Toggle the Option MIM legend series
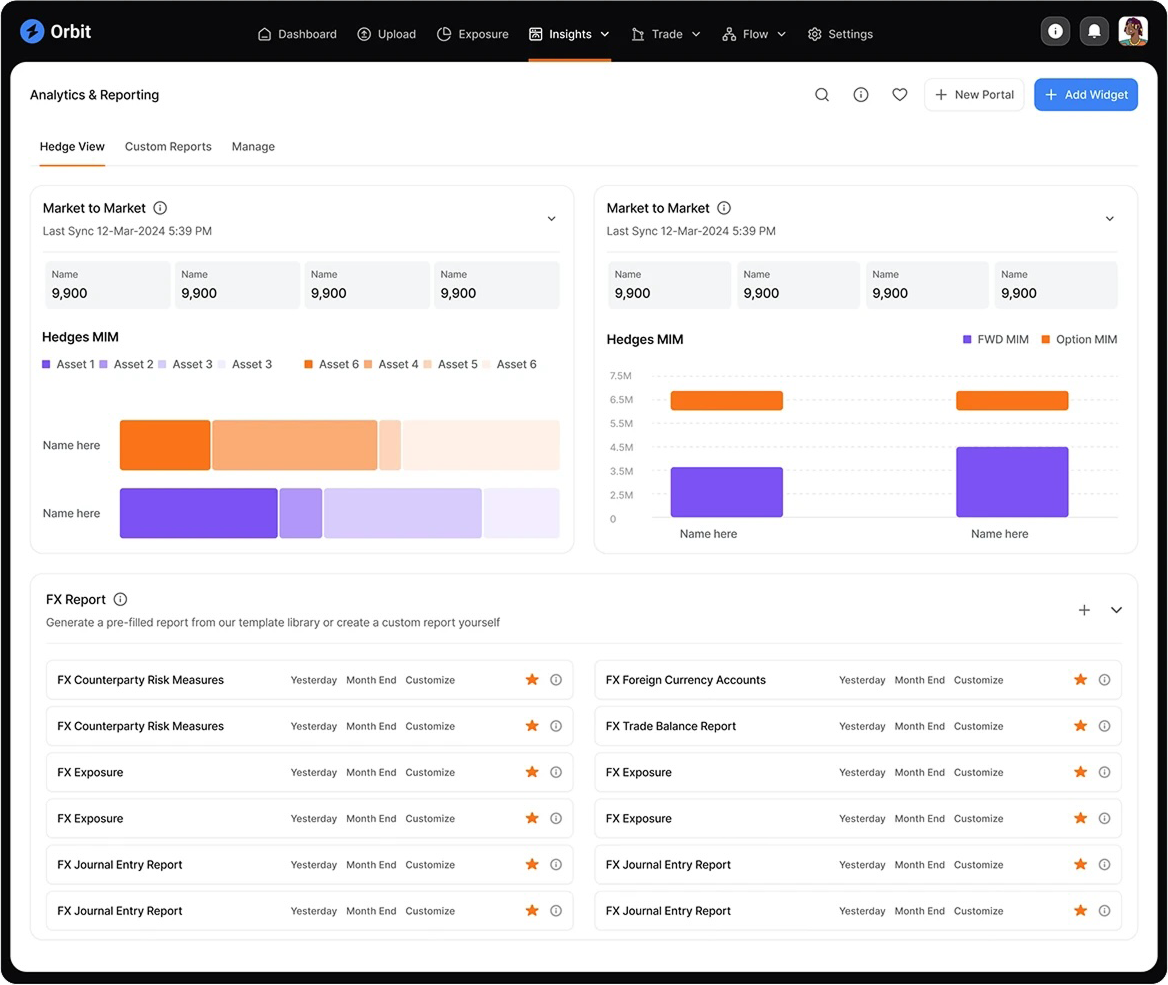Viewport: 1168px width, 985px height. pyautogui.click(x=1078, y=340)
